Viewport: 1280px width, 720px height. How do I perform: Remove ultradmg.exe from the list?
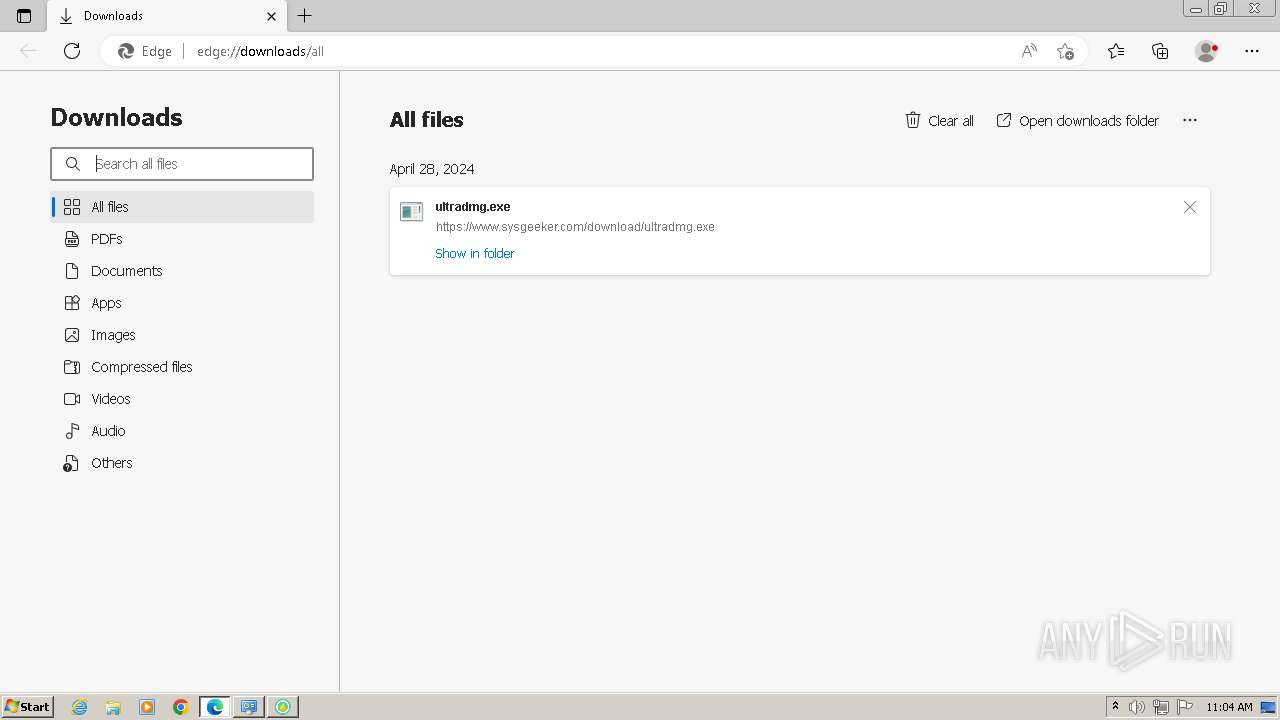[x=1189, y=207]
